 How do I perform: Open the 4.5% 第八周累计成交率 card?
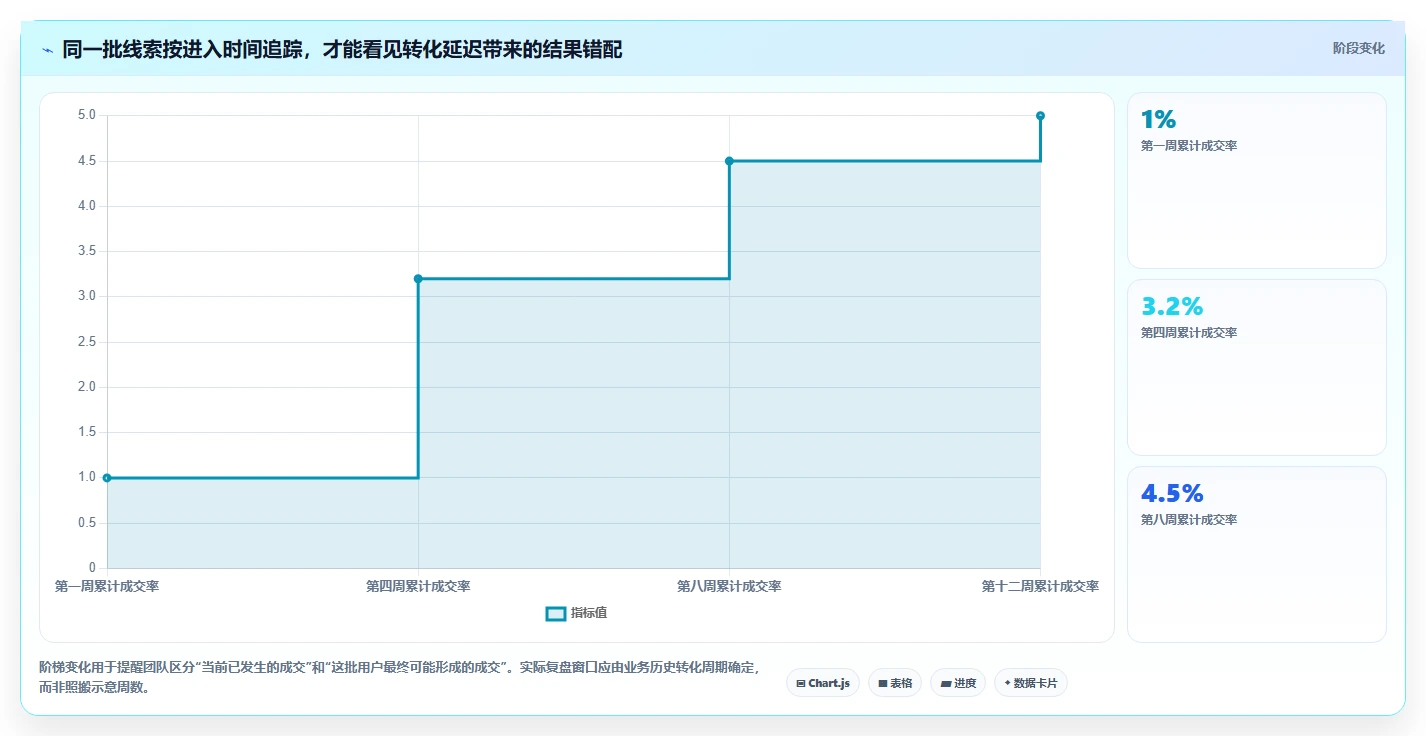pyautogui.click(x=1256, y=554)
